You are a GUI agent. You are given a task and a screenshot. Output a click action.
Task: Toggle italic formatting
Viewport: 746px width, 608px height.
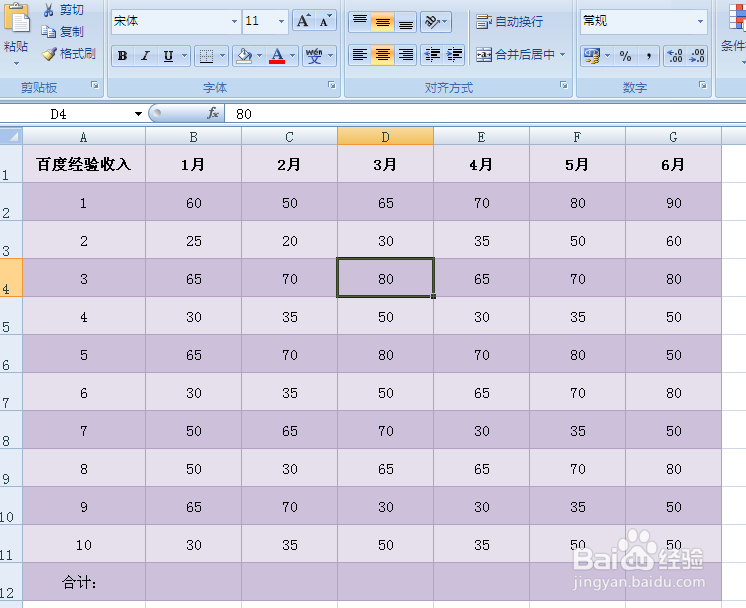point(145,56)
